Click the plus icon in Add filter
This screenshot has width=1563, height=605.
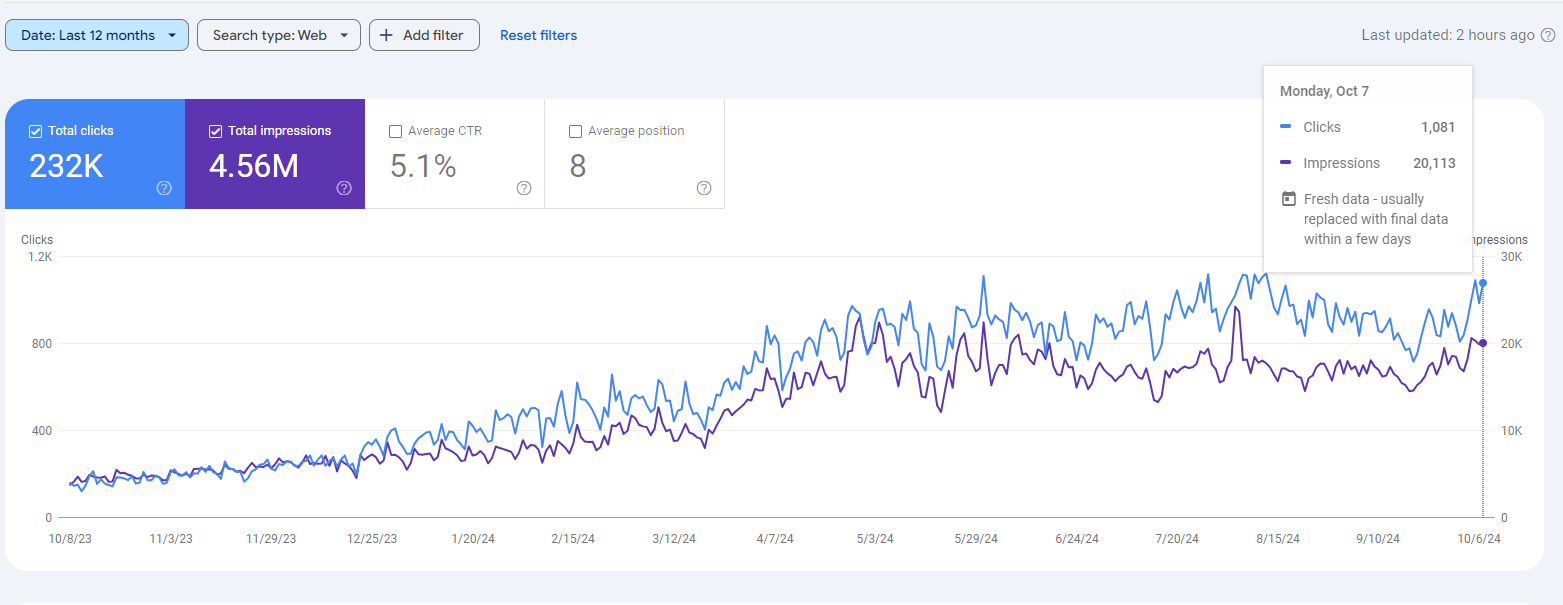[387, 35]
